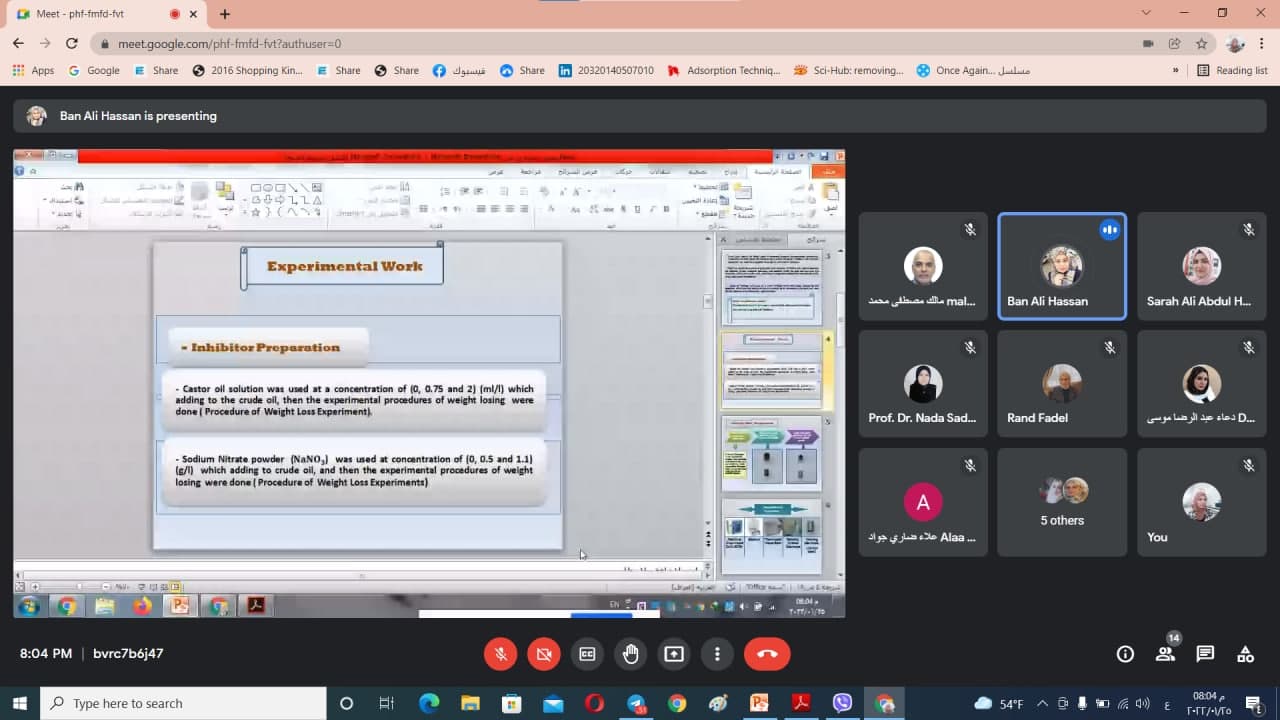Open the 2016 Shopping Kin... bookmark

click(248, 70)
